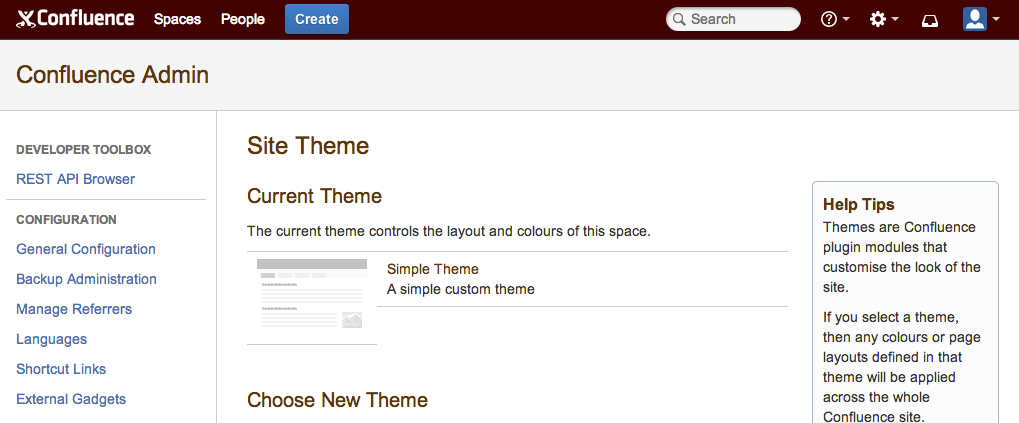Navigate to Shortcut Links
This screenshot has height=423, width=1019.
click(x=61, y=369)
